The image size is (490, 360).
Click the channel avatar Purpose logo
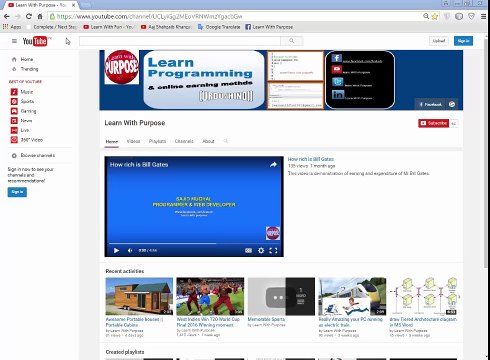pyautogui.click(x=122, y=67)
